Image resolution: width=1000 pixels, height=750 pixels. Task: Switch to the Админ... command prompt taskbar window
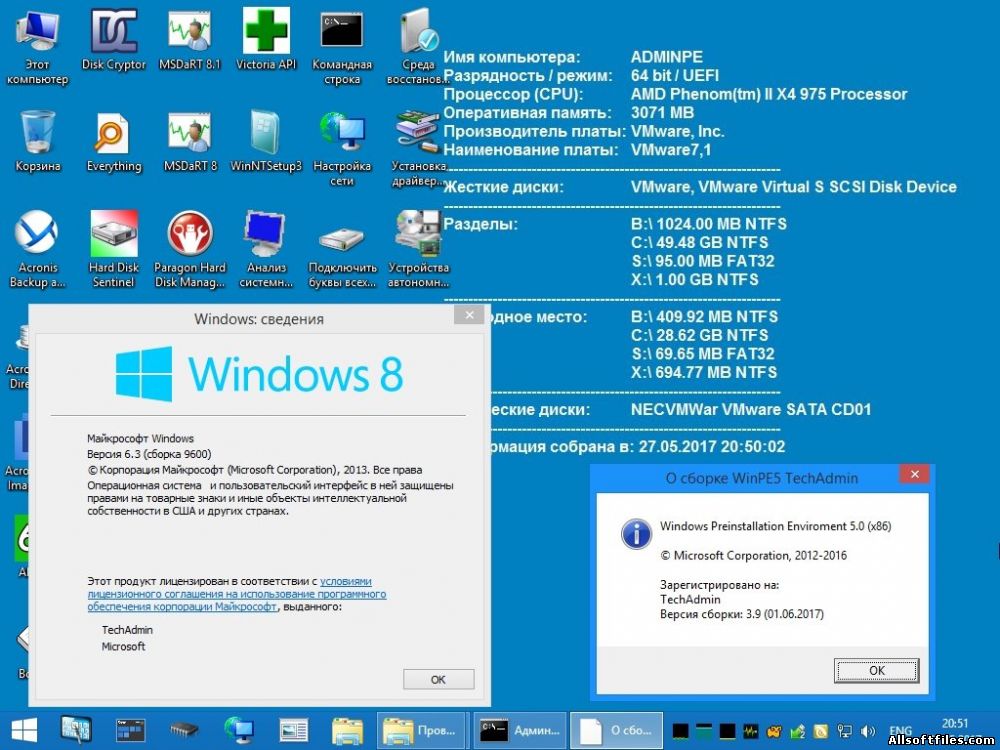pyautogui.click(x=520, y=730)
